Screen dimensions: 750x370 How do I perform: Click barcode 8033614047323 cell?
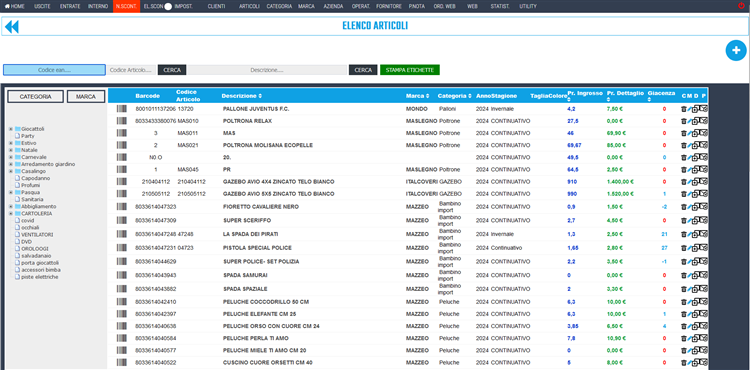[x=155, y=207]
